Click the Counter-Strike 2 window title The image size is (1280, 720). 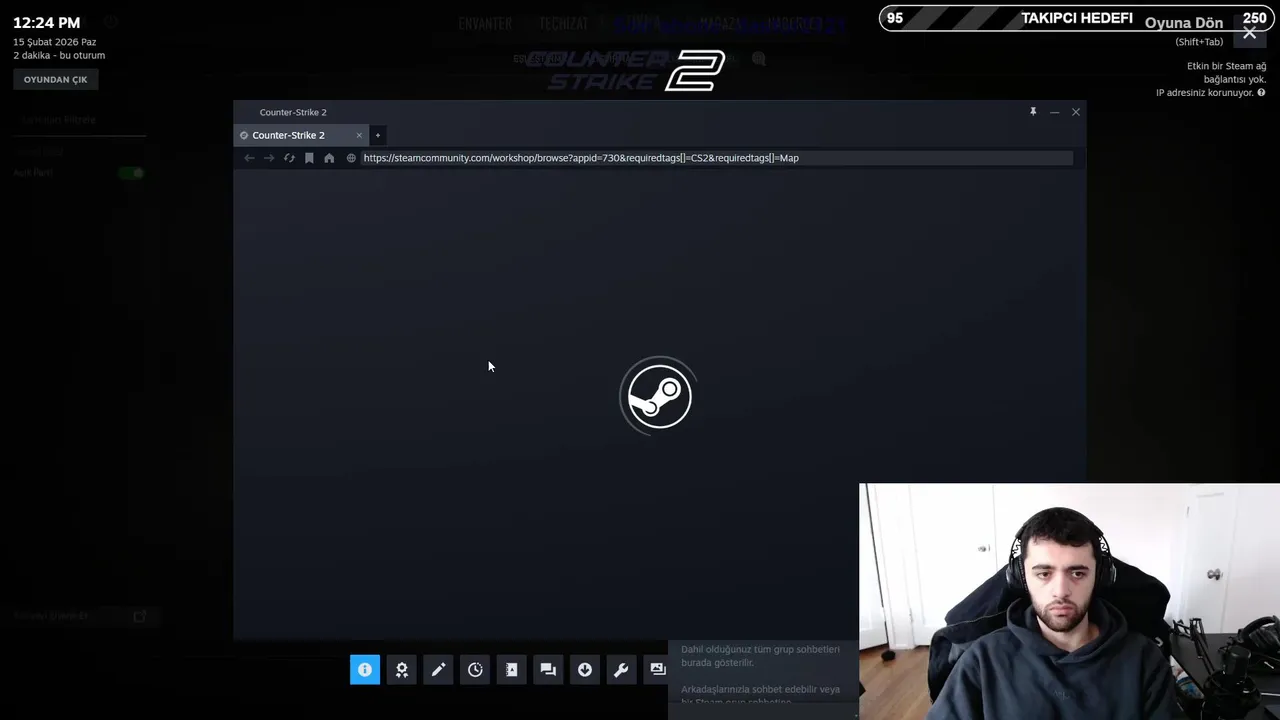[293, 112]
